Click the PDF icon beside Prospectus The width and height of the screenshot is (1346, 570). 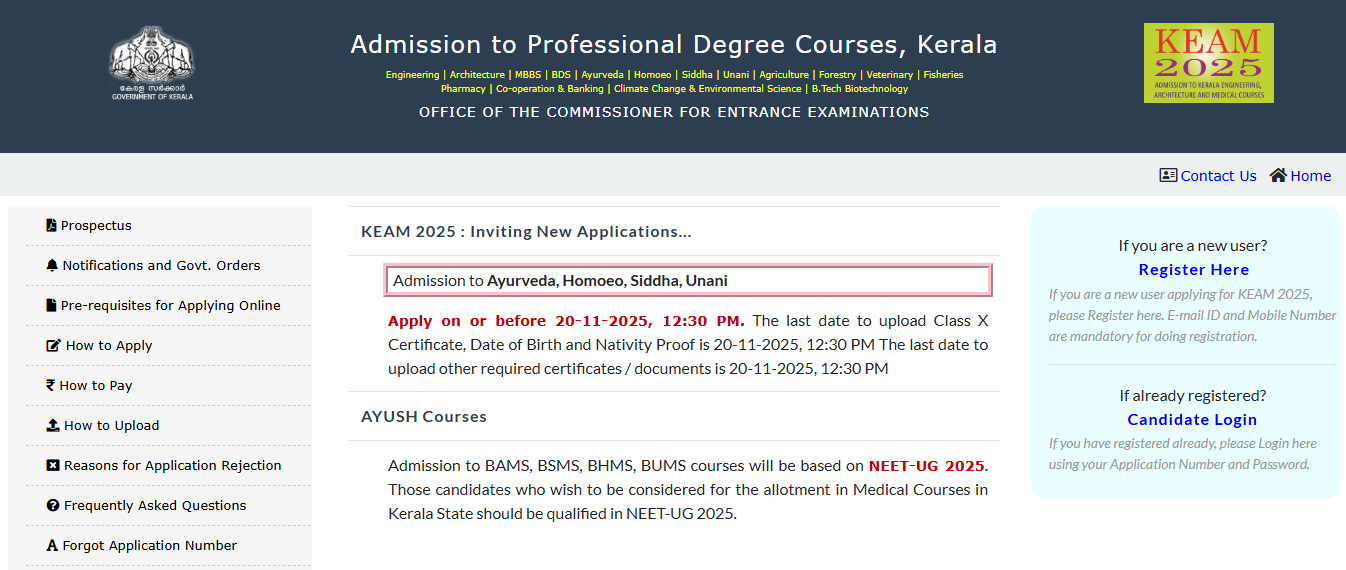coord(51,226)
